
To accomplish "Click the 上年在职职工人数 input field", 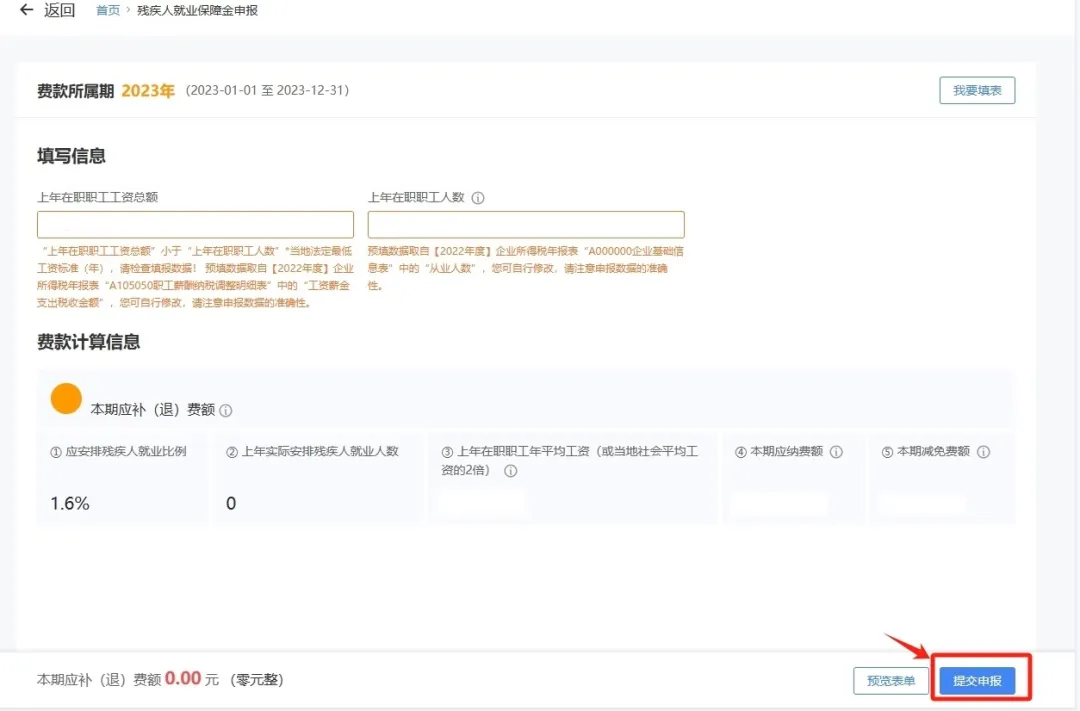I will pos(526,223).
